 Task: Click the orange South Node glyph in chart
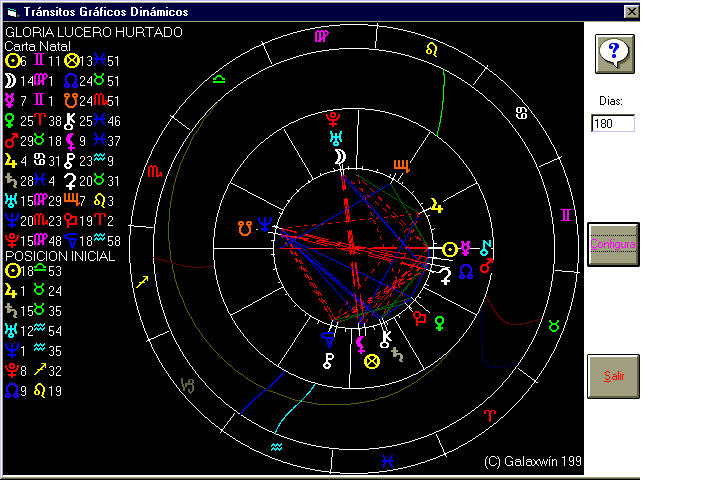(243, 227)
